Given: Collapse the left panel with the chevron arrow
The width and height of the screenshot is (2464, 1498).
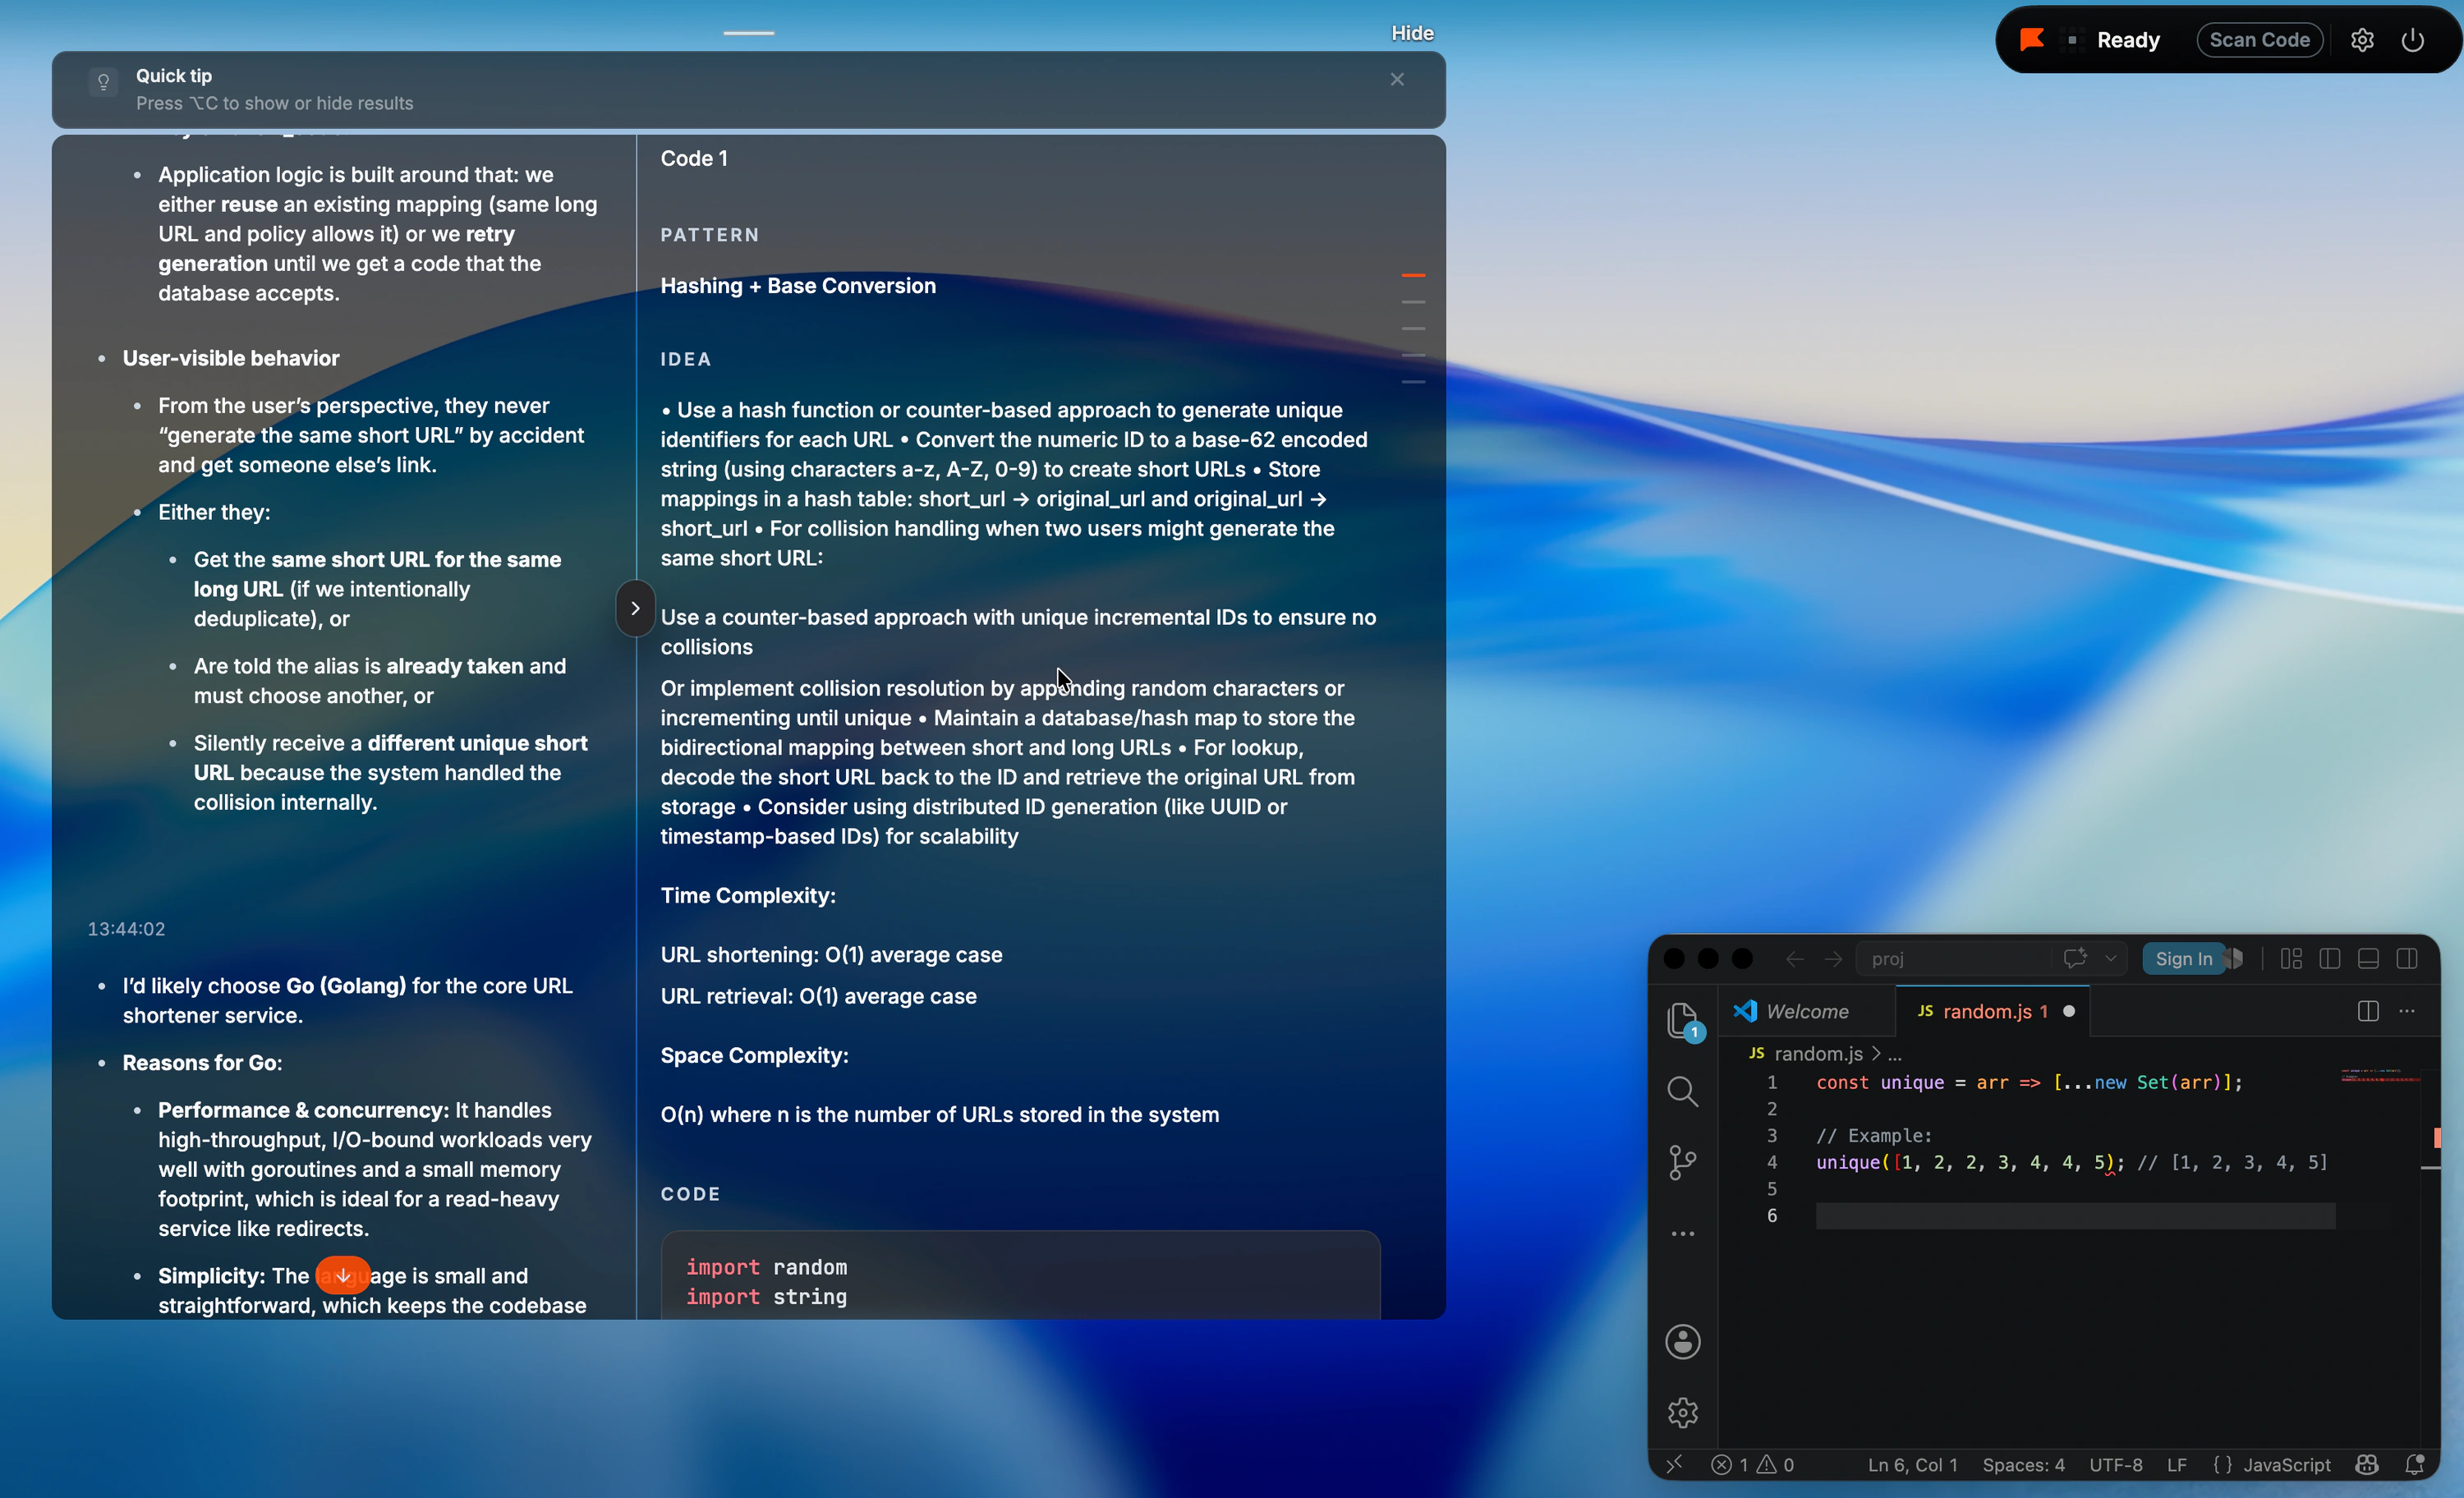Looking at the screenshot, I should 635,608.
